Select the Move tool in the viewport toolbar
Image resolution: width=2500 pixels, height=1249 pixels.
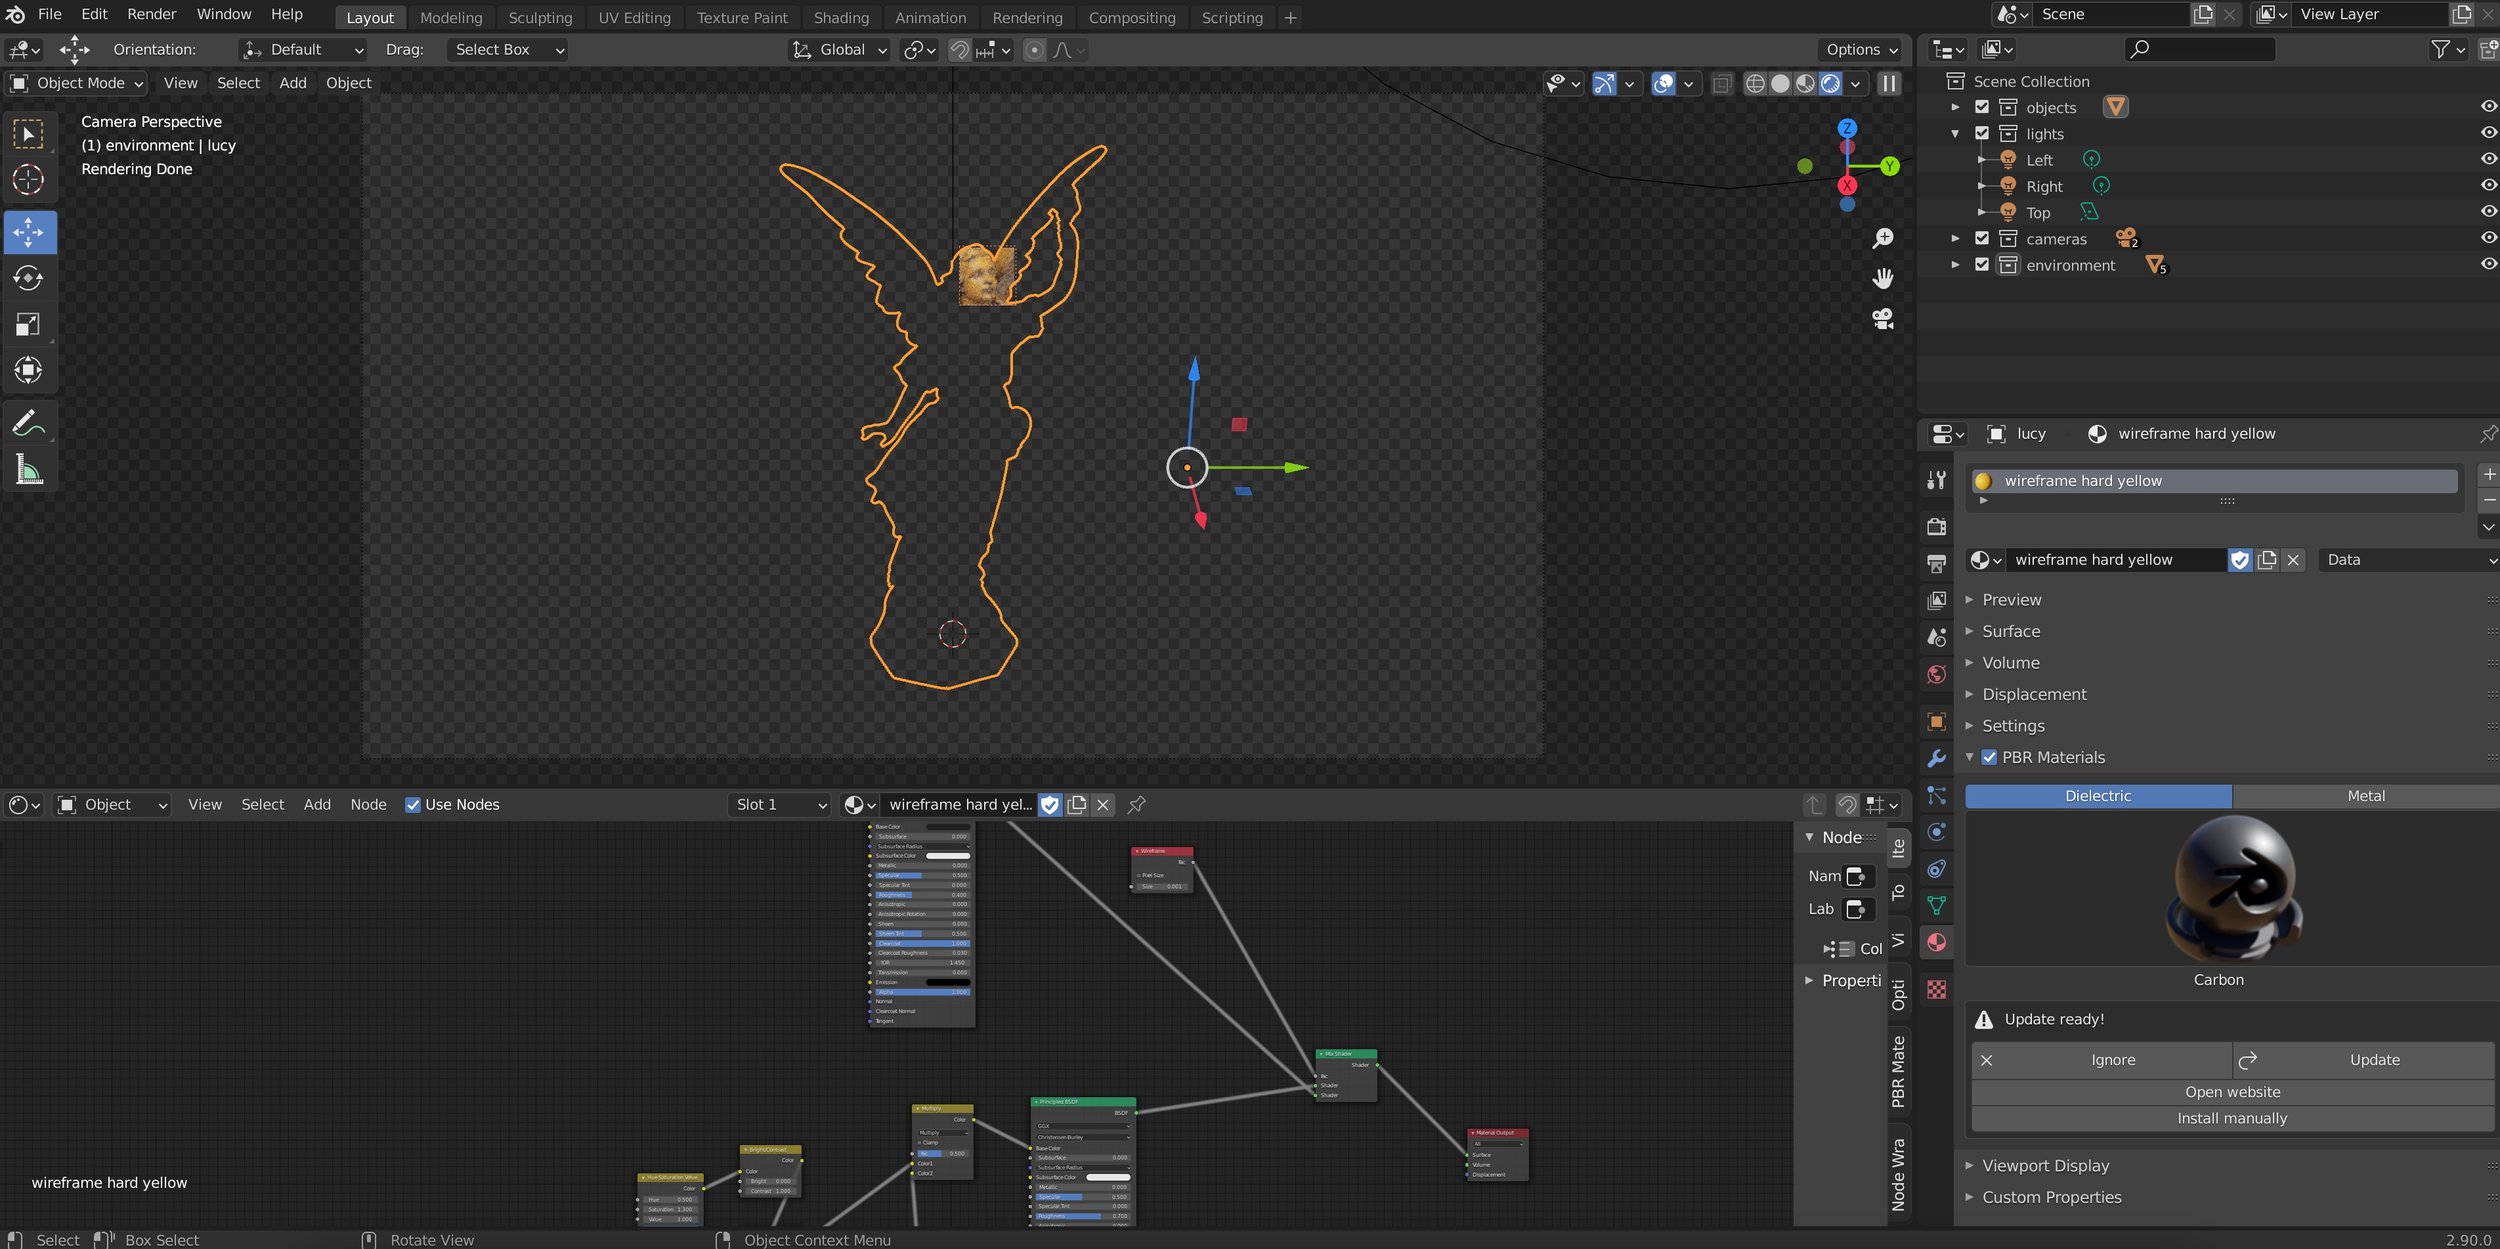[28, 232]
